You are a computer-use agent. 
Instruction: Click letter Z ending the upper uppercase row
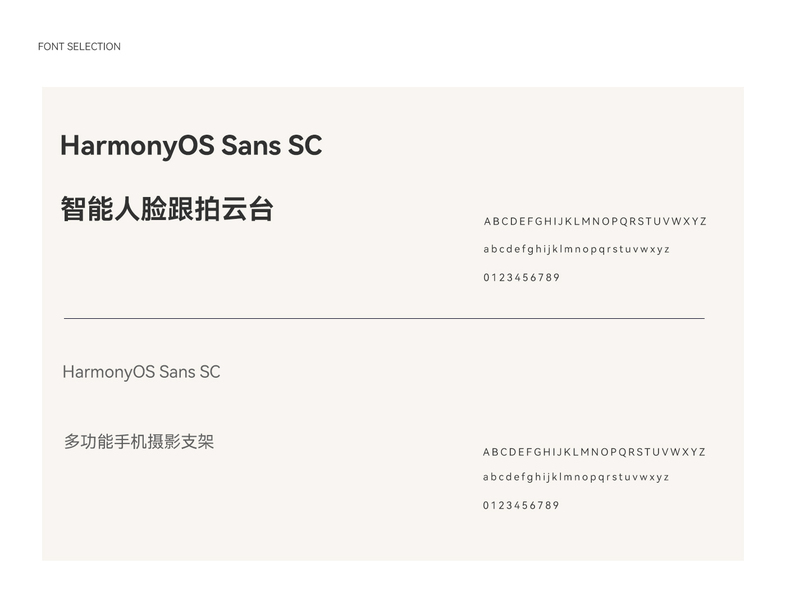click(x=703, y=222)
